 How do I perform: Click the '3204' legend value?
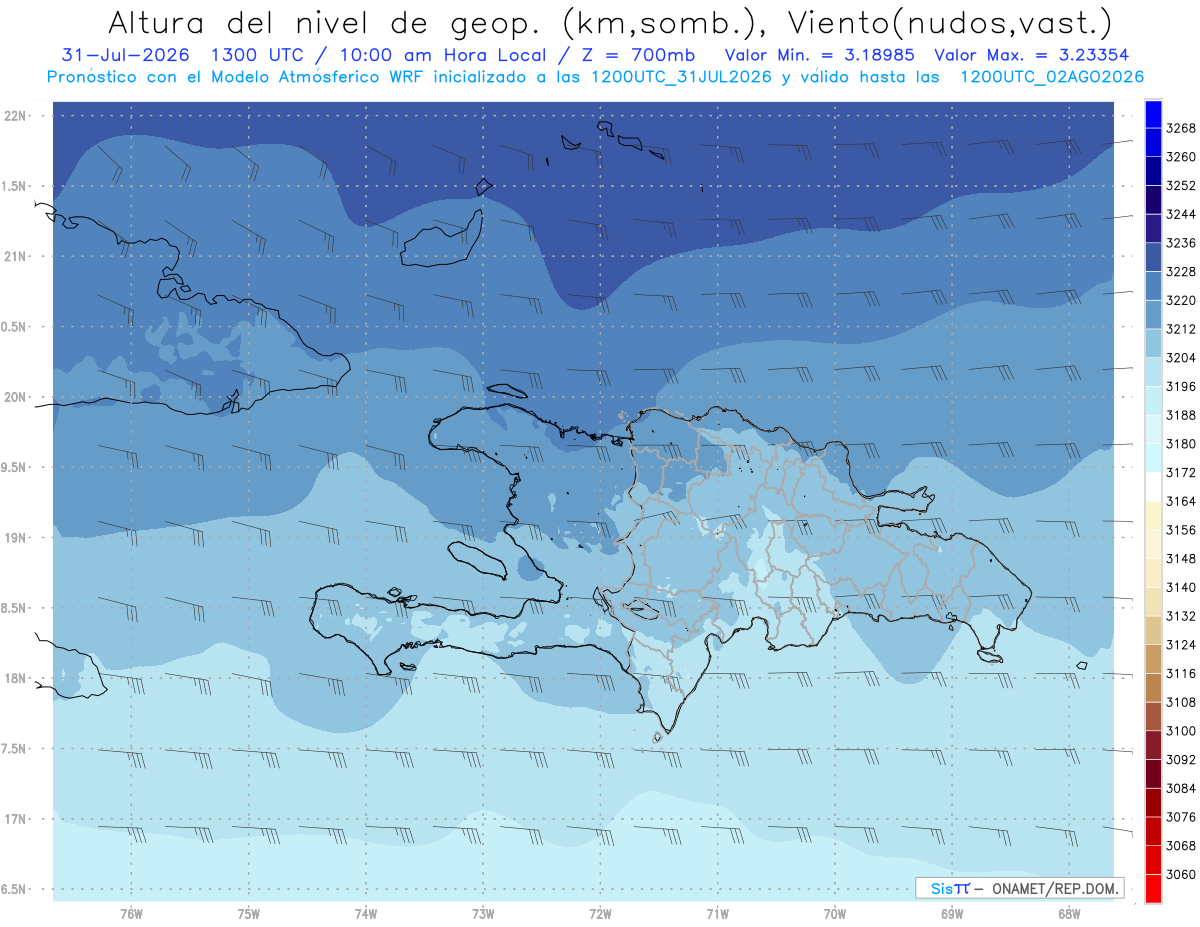coord(1181,357)
